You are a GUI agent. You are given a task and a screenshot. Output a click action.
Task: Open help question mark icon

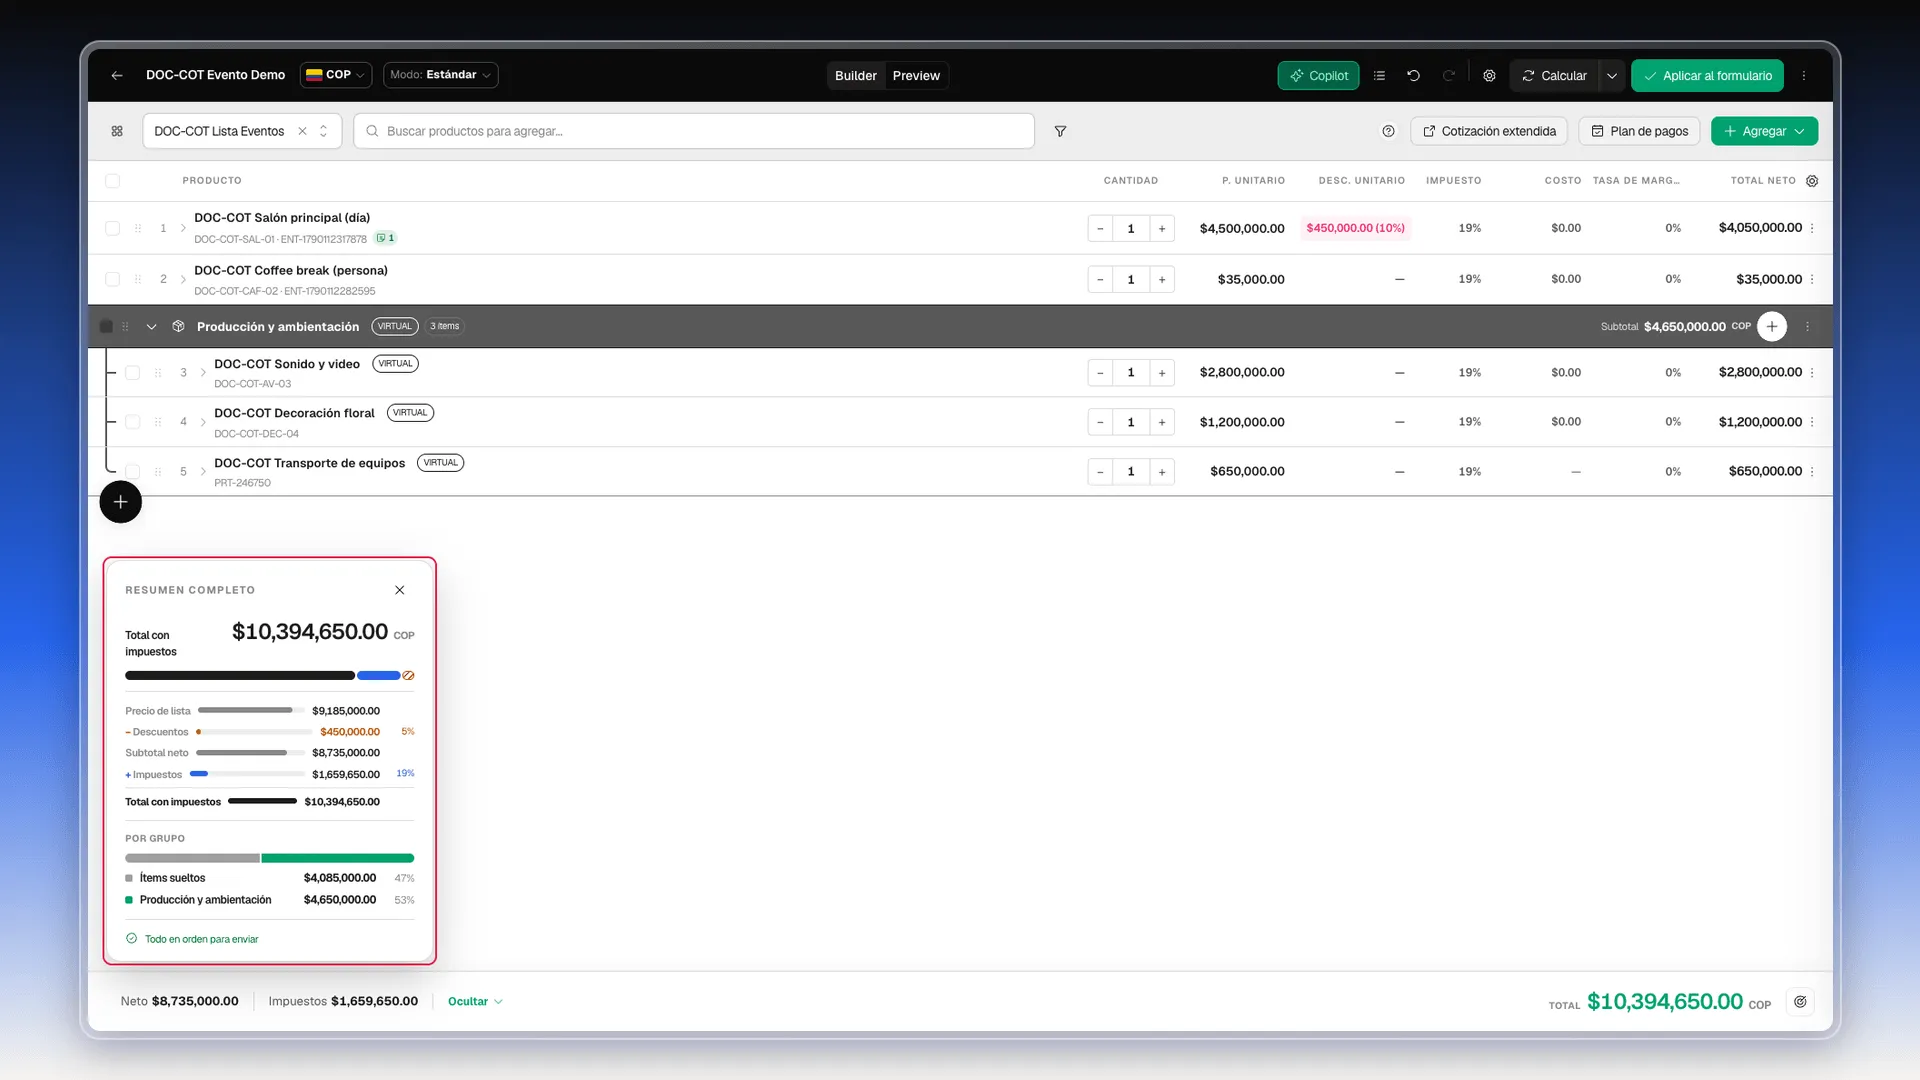pyautogui.click(x=1388, y=131)
